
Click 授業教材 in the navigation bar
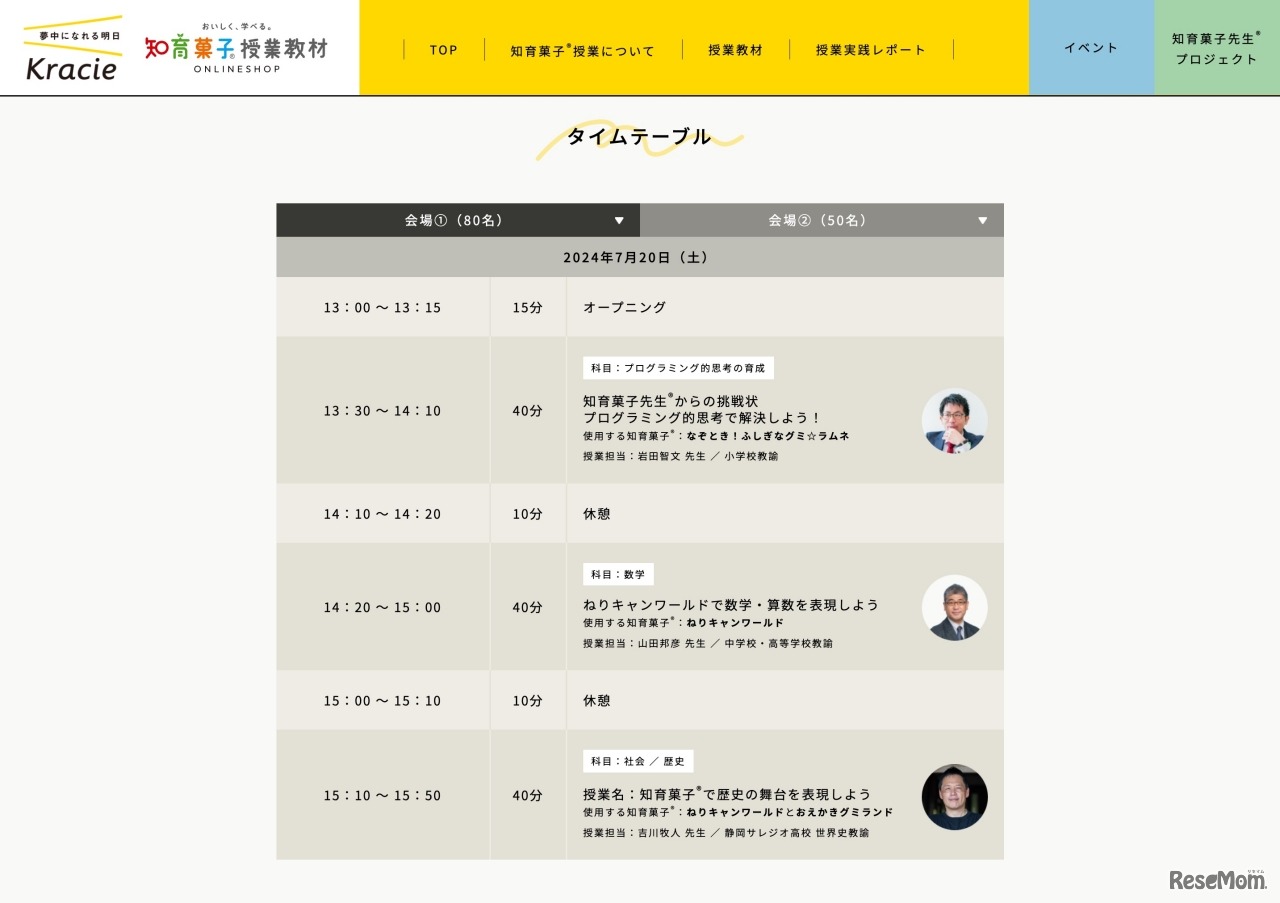click(735, 49)
